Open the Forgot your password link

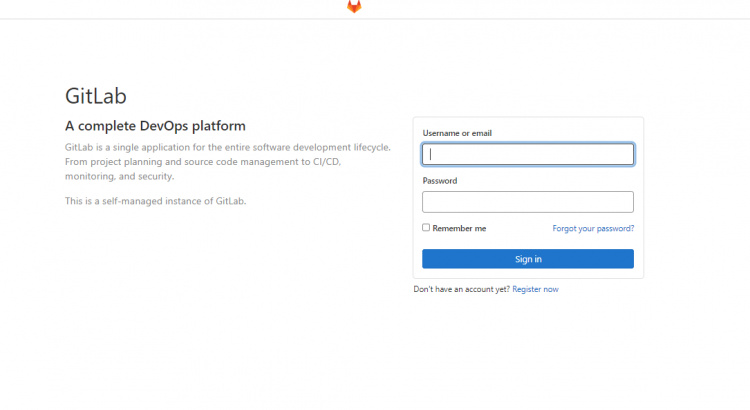(593, 229)
